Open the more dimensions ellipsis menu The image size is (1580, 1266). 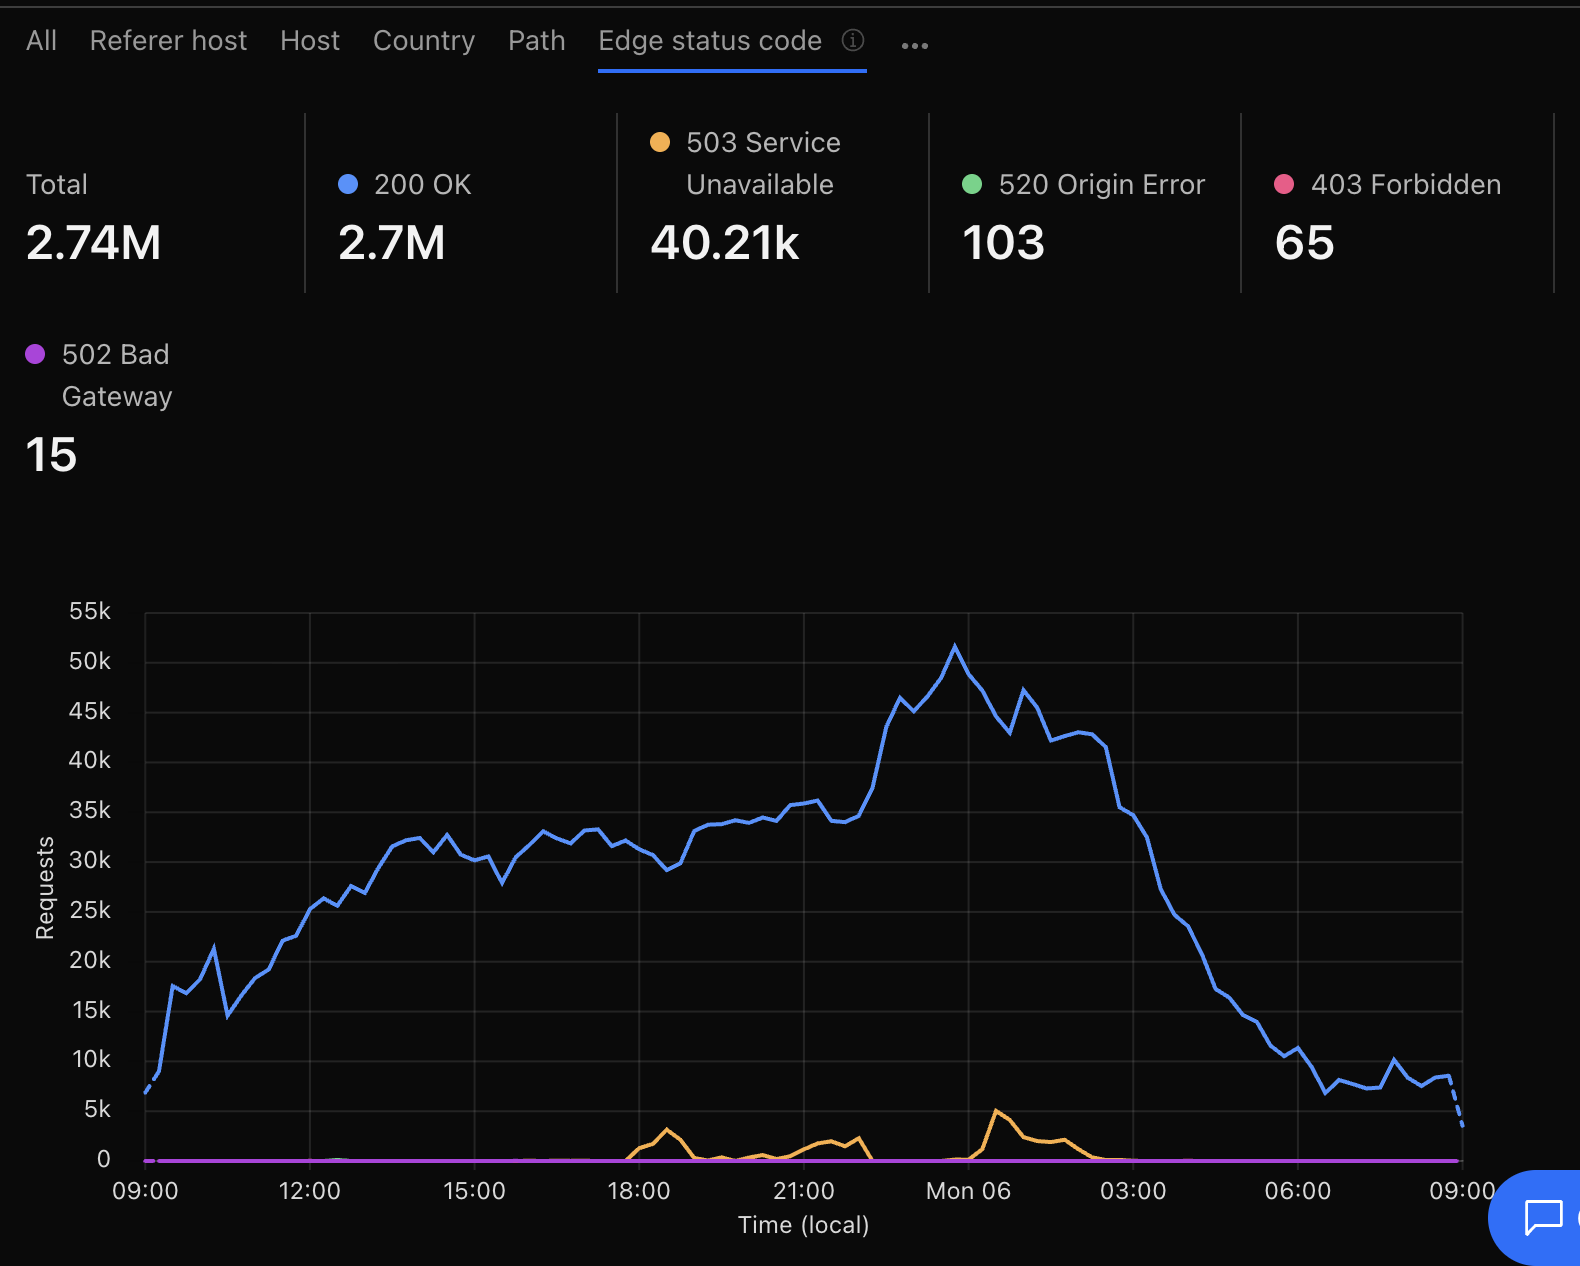[915, 45]
